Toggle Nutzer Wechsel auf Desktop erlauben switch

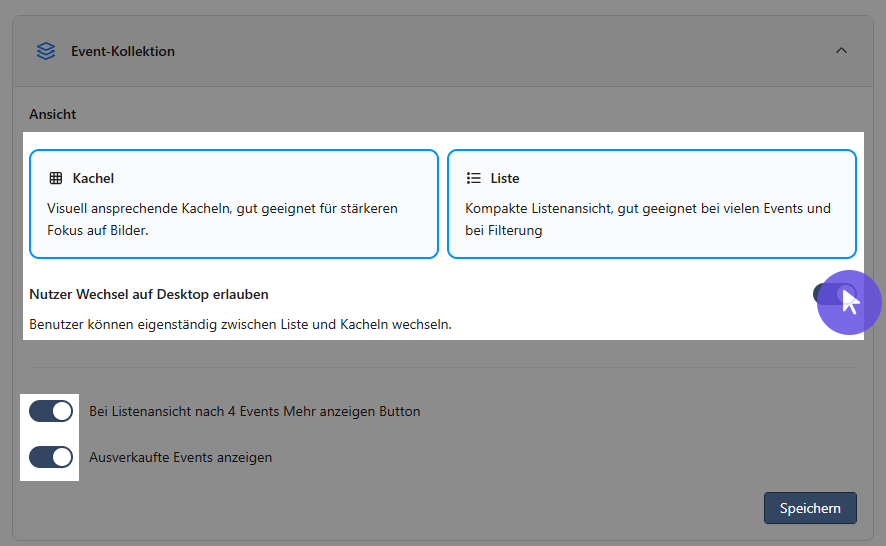pos(835,294)
